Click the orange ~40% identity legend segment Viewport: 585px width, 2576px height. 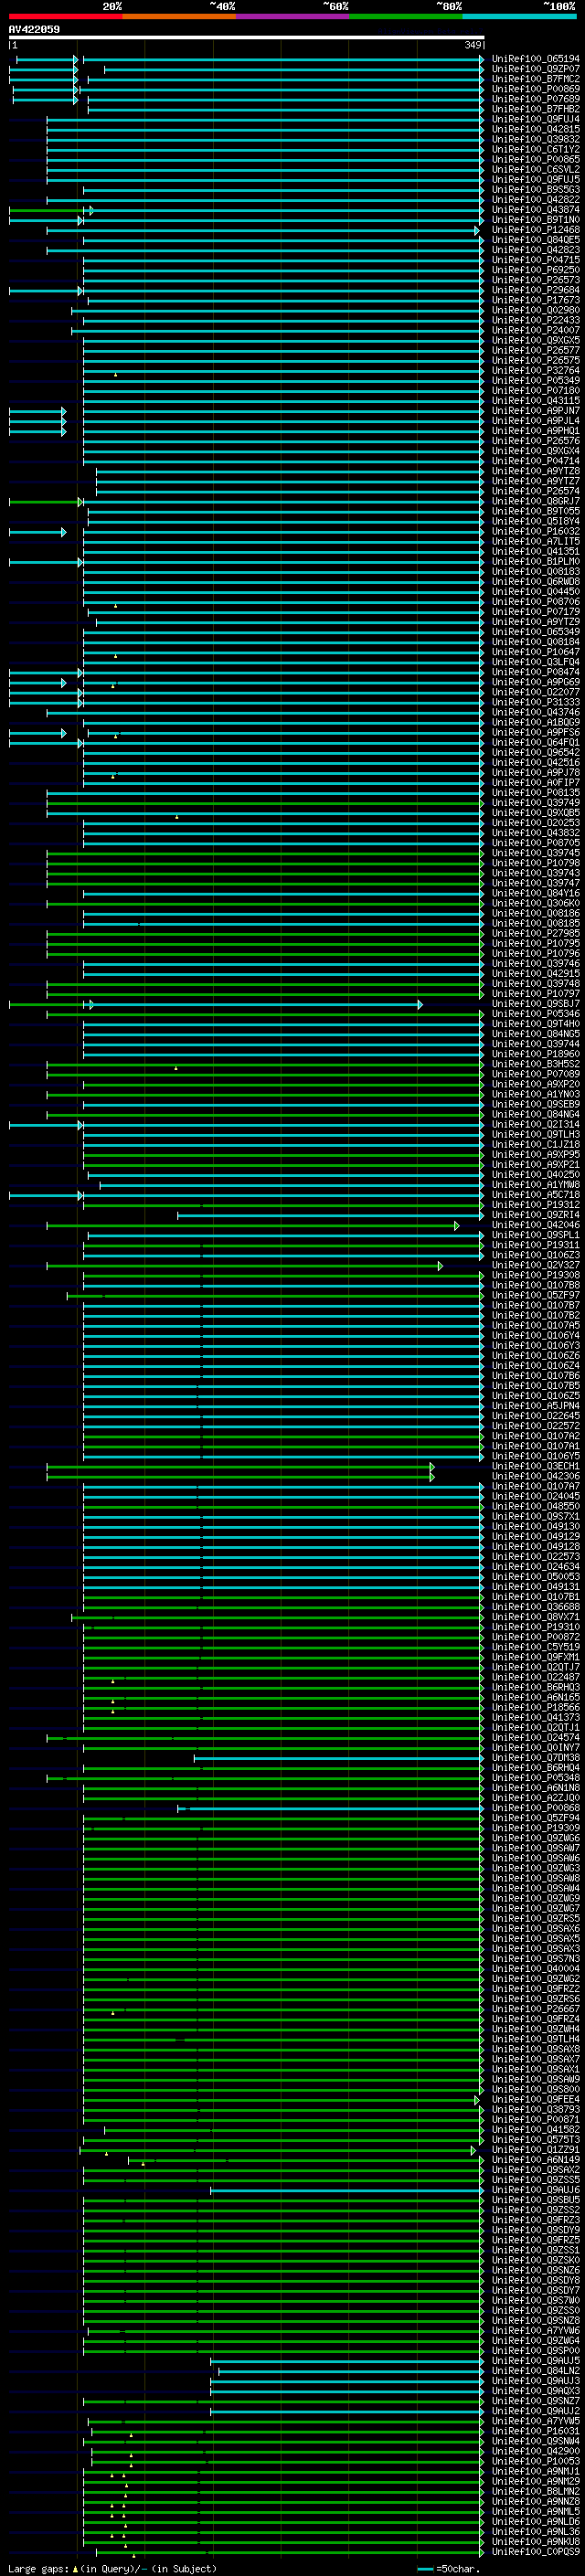[179, 16]
